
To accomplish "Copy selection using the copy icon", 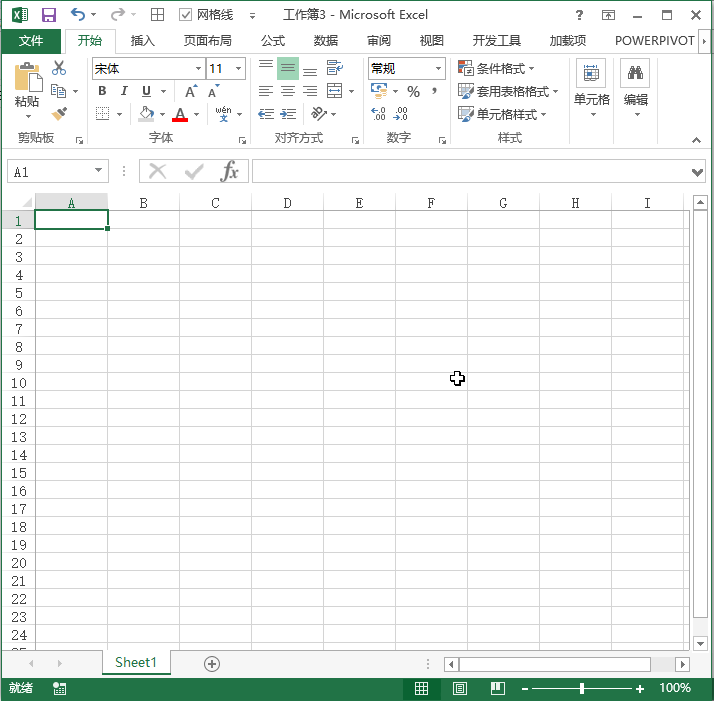I will 58,91.
